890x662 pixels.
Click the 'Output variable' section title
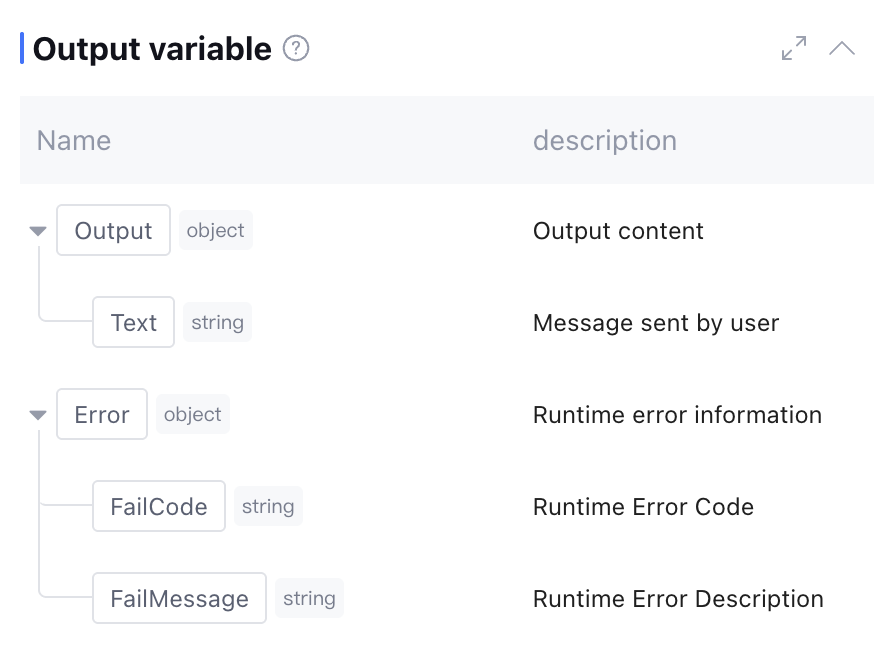click(152, 48)
